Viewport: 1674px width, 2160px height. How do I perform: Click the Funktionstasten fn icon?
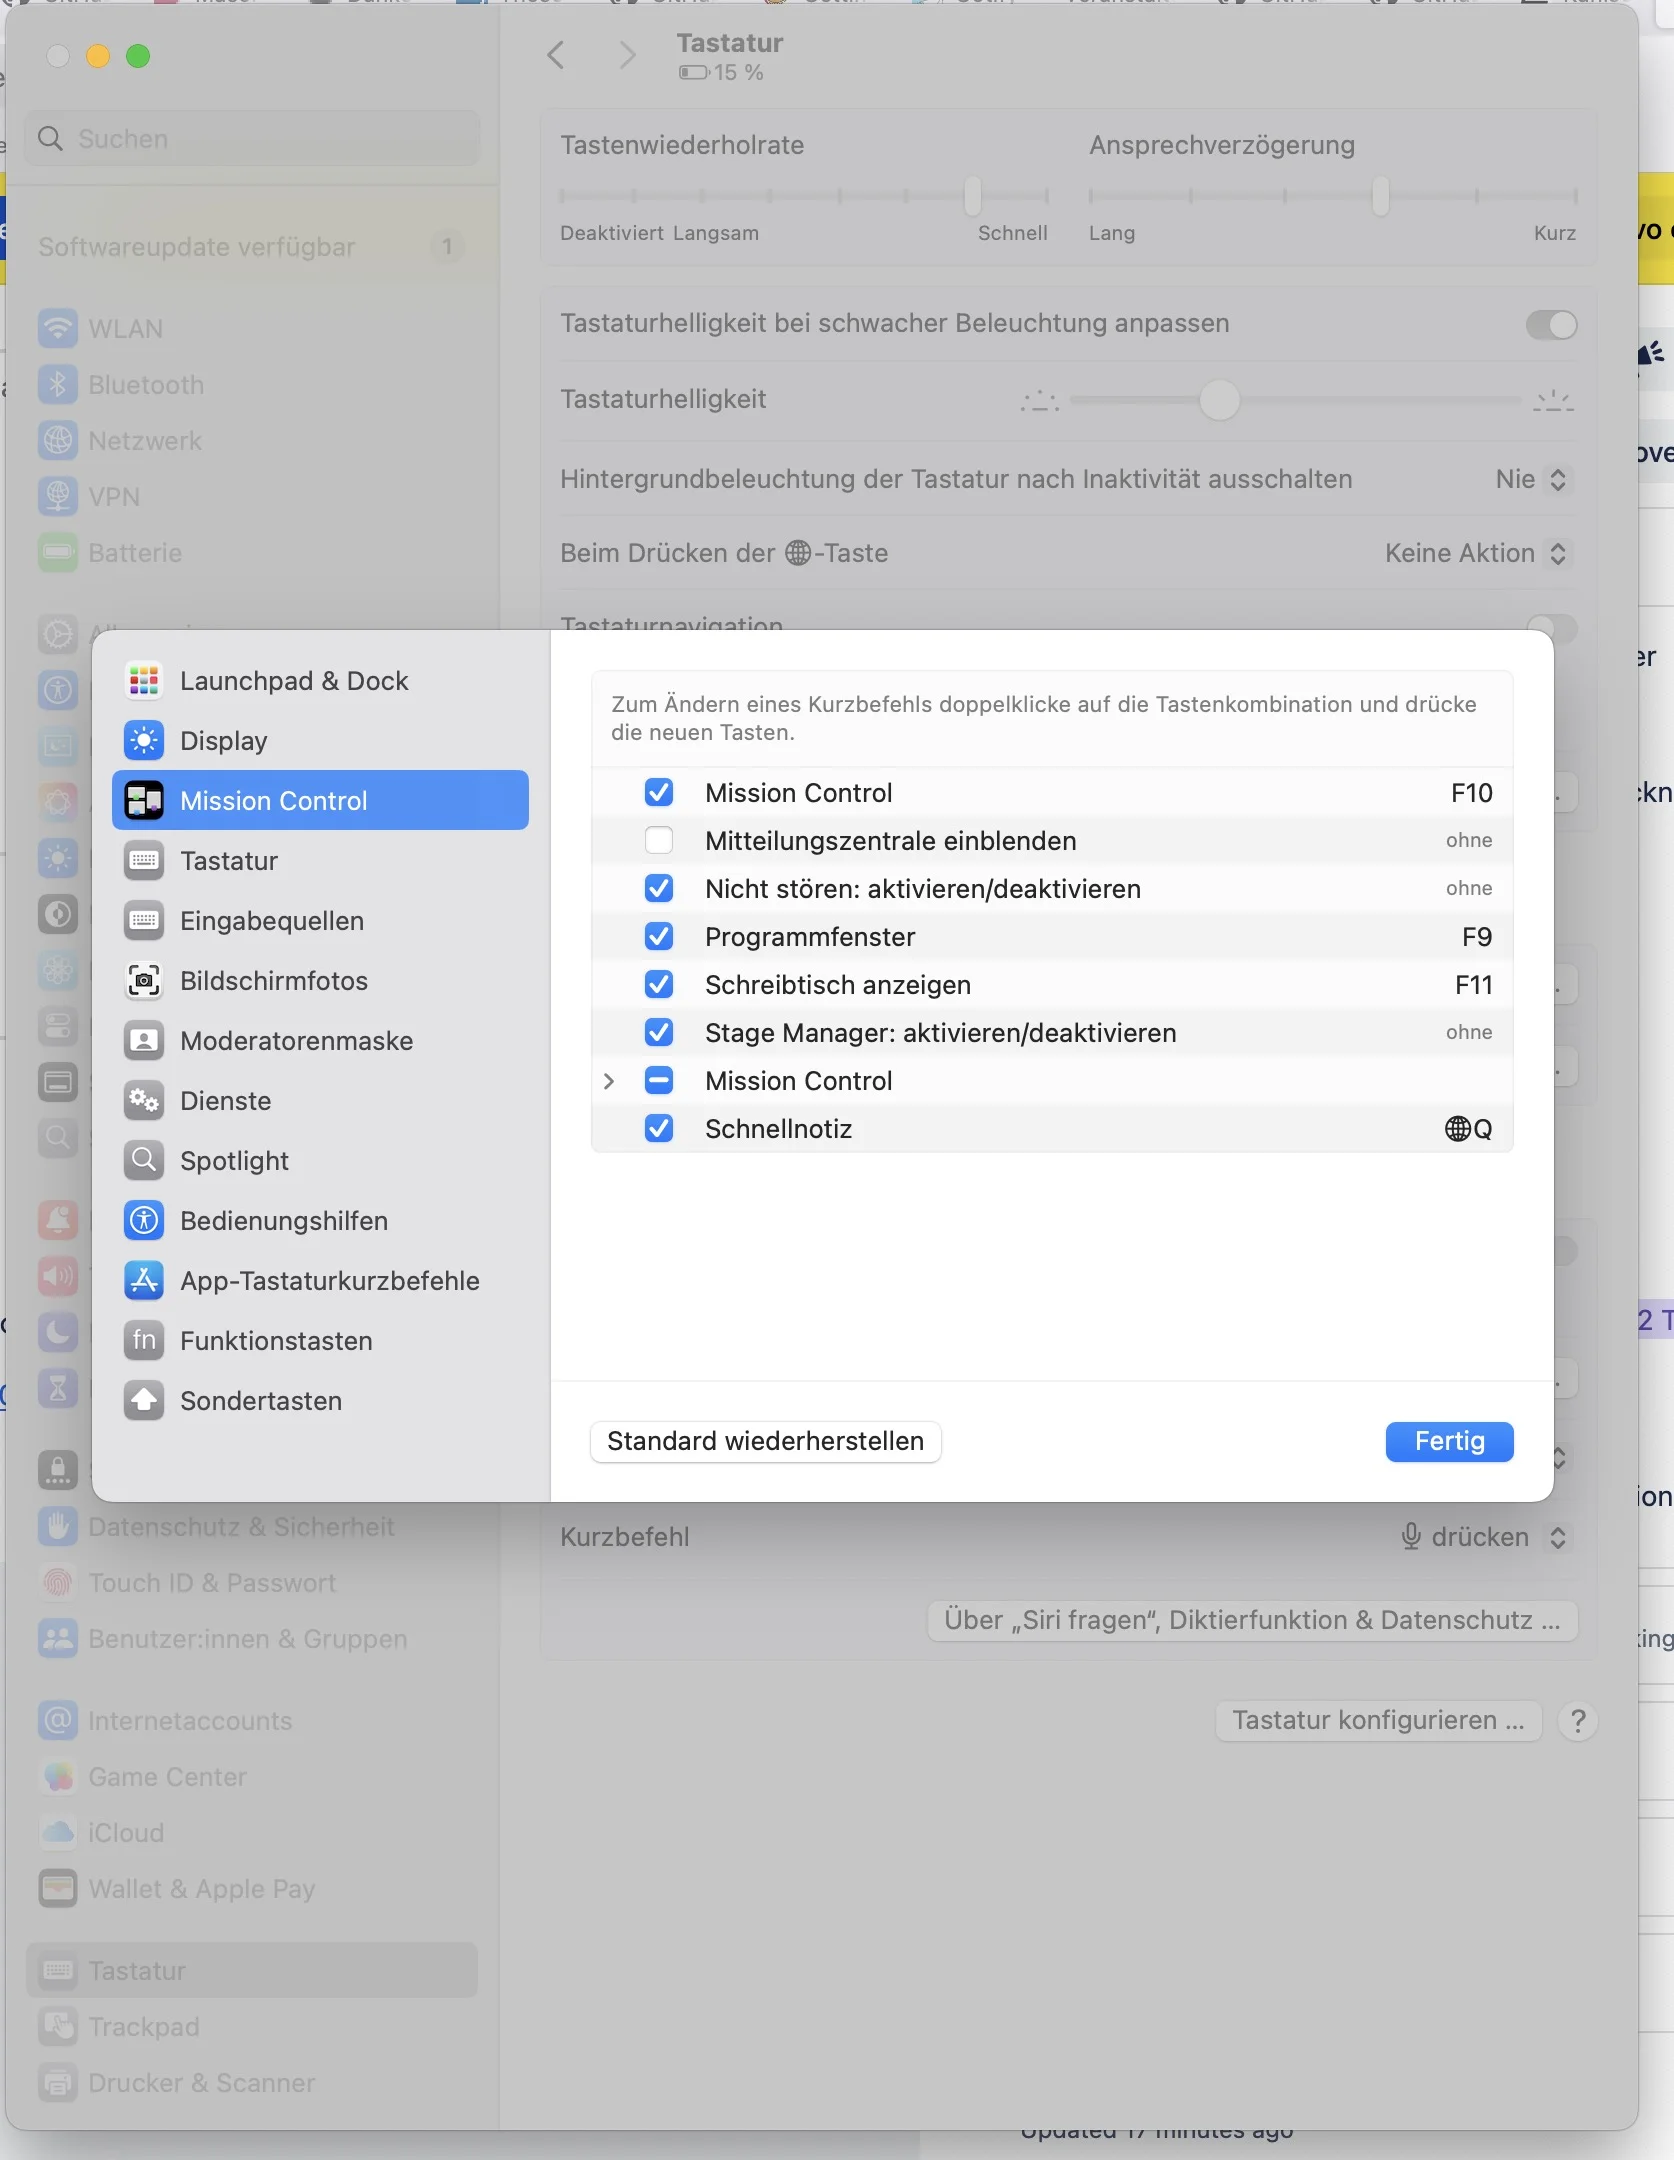click(144, 1341)
